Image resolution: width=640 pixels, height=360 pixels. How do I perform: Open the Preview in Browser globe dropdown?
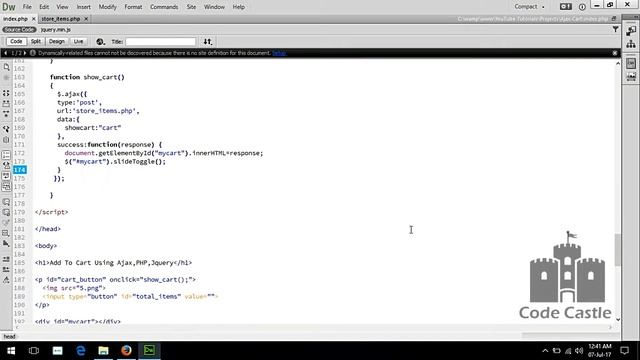tap(100, 41)
